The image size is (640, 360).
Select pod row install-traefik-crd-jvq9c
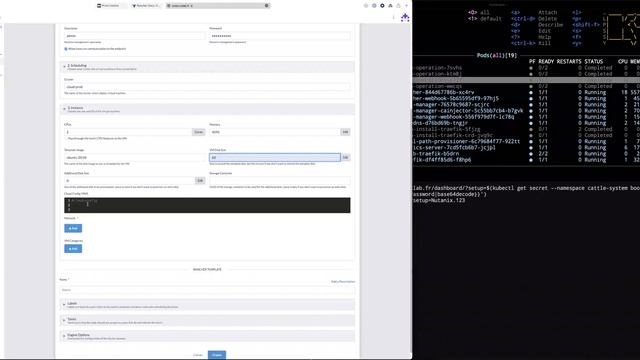coord(526,135)
